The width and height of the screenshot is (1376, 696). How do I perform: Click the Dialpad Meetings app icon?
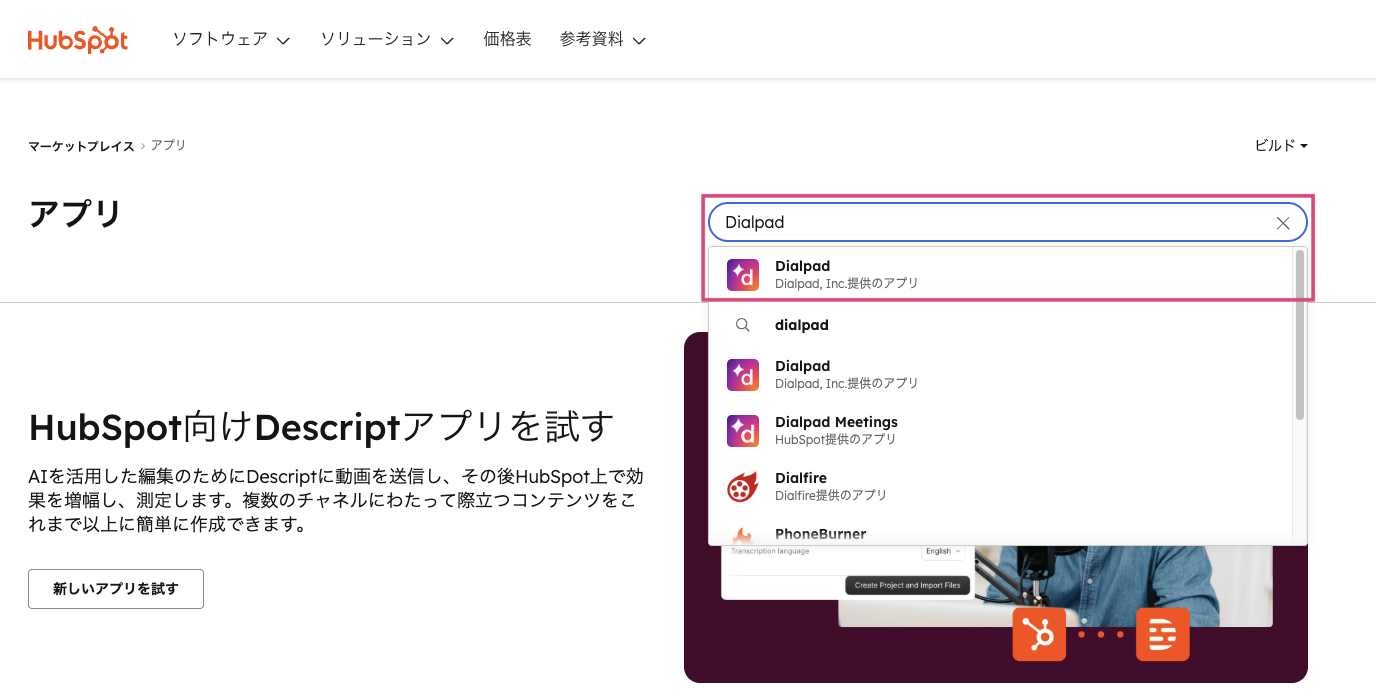click(742, 431)
